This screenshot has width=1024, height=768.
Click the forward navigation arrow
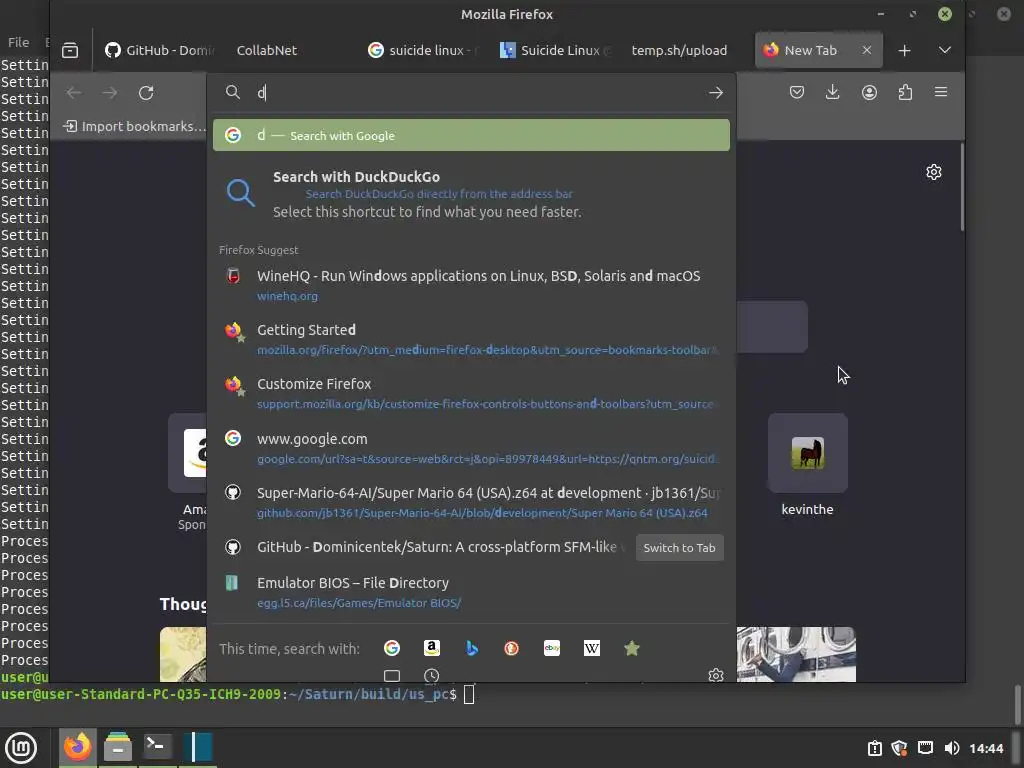point(110,93)
